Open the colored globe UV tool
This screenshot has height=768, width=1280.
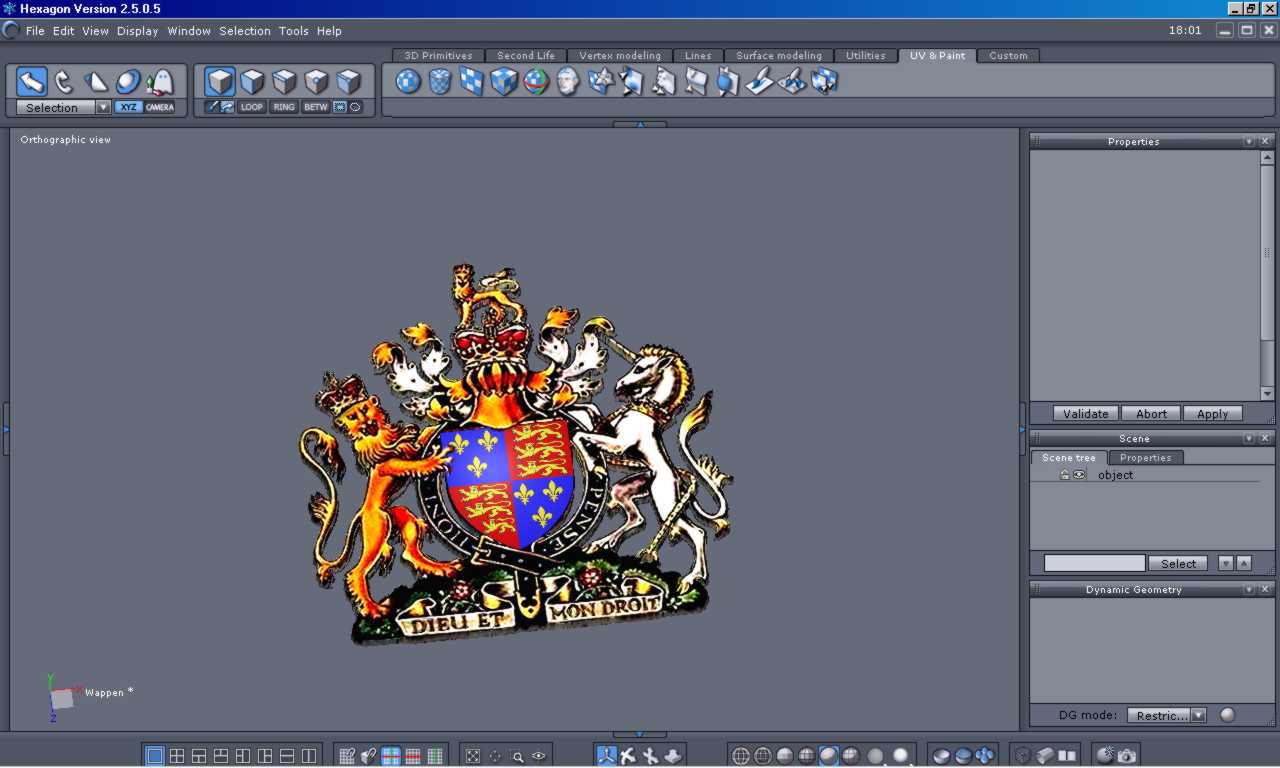[536, 81]
